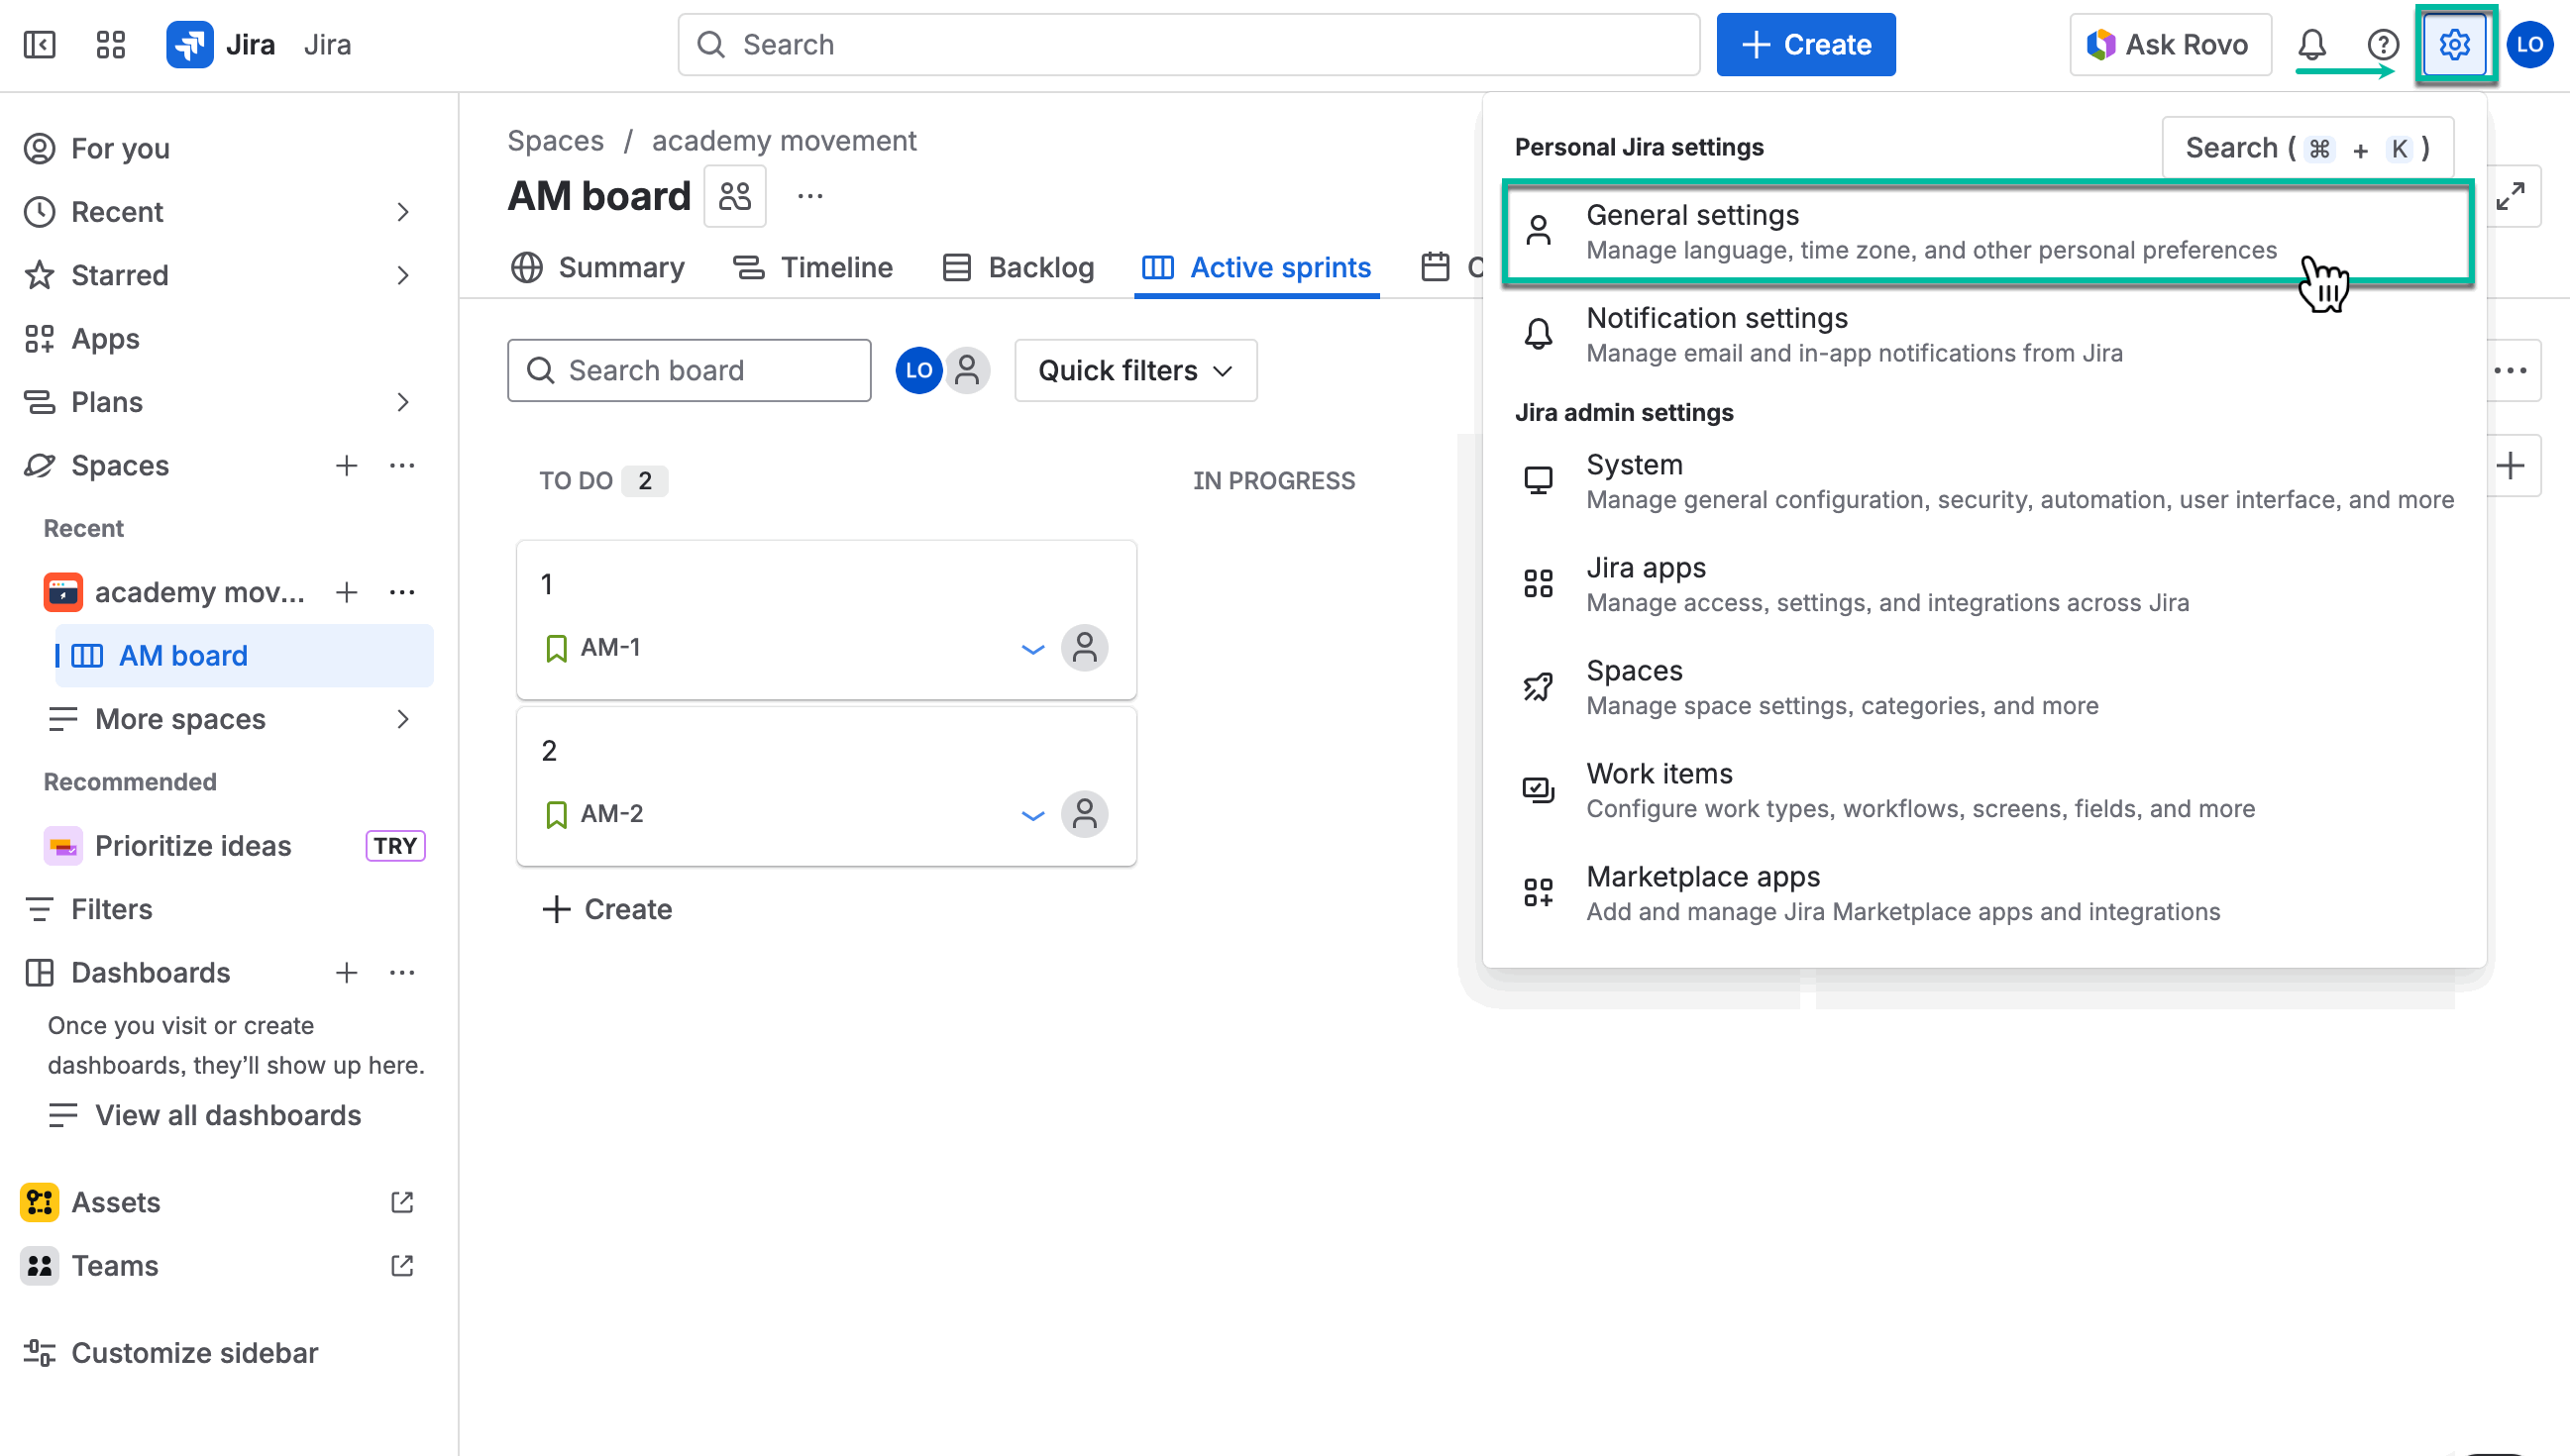
Task: Open the help question mark icon
Action: (2382, 45)
